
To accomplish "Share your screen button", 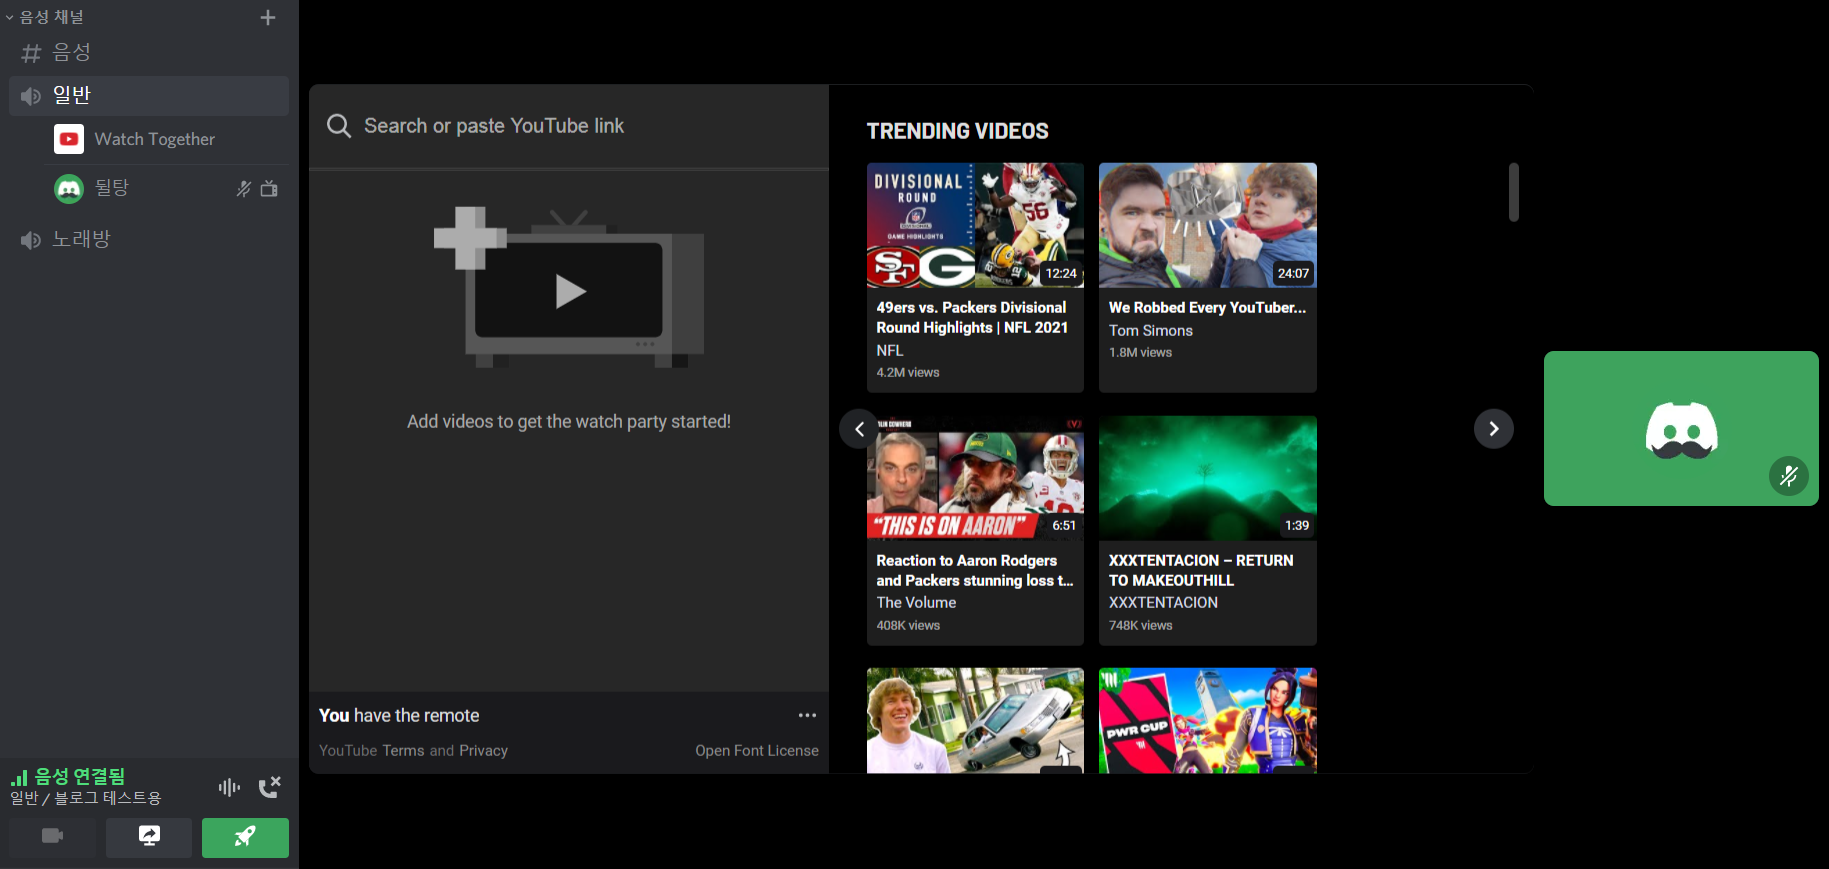I will pyautogui.click(x=149, y=838).
